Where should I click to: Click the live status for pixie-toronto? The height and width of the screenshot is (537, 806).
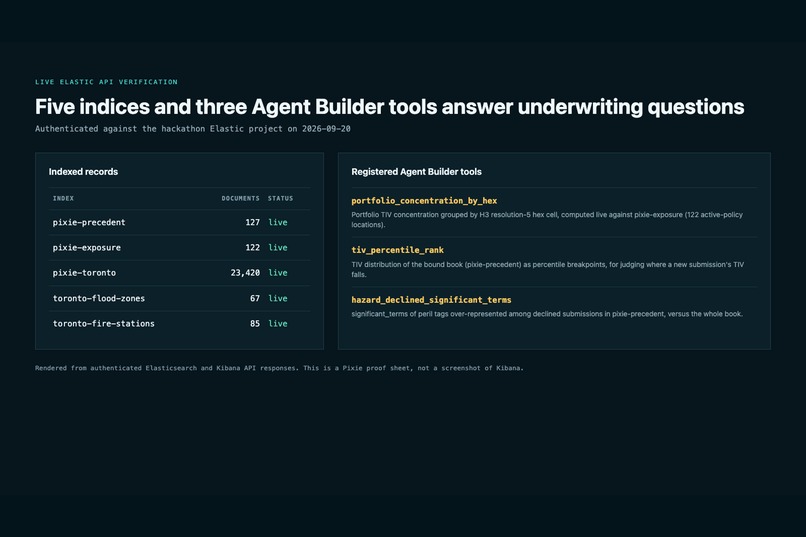coord(278,273)
